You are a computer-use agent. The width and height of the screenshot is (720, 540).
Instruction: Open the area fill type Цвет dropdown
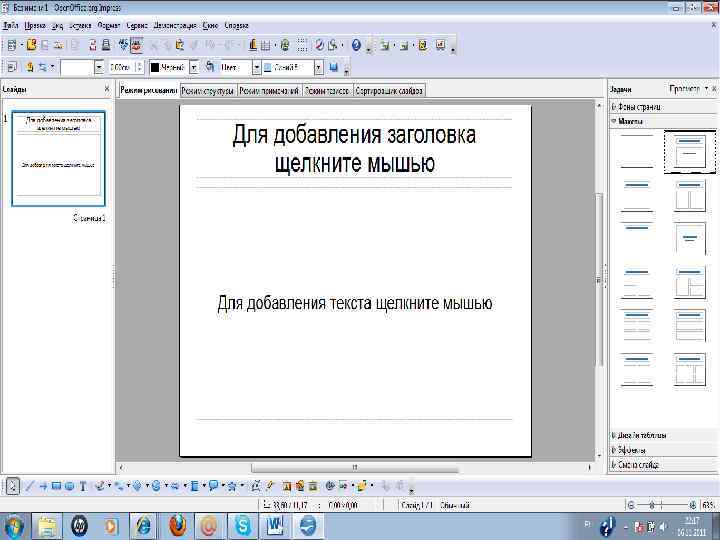pyautogui.click(x=257, y=68)
